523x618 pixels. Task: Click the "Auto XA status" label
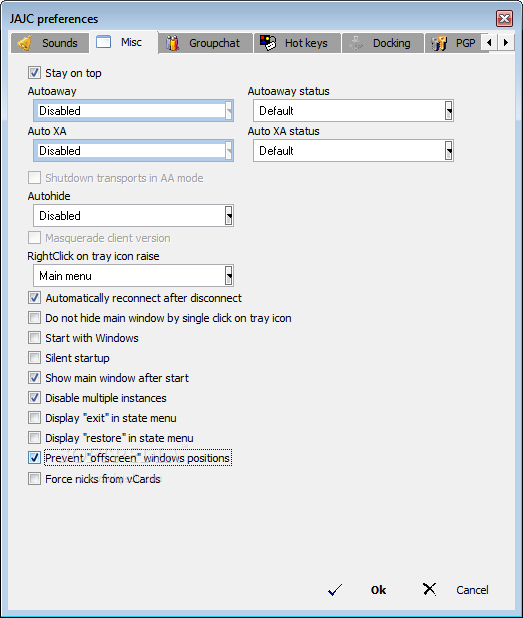(x=283, y=131)
